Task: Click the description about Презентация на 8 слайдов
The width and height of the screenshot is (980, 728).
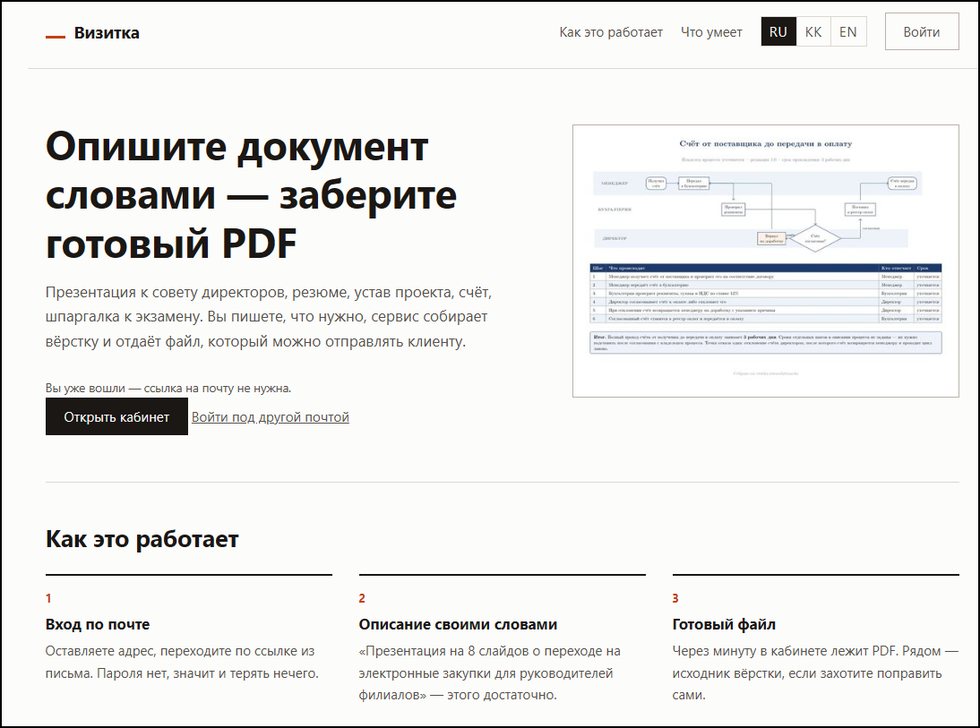Action: (490, 673)
